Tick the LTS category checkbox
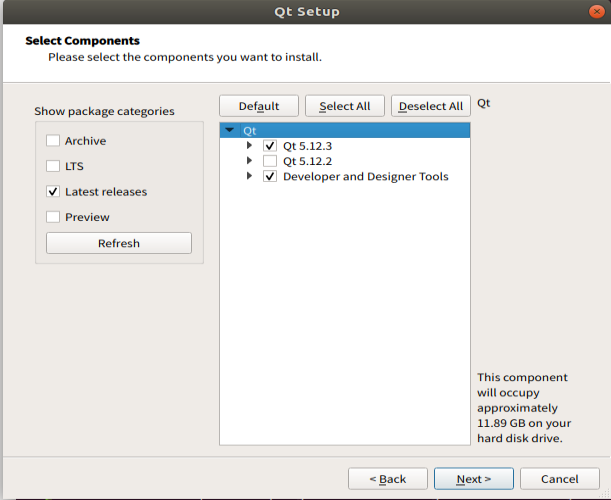Image resolution: width=611 pixels, height=500 pixels. (x=53, y=166)
